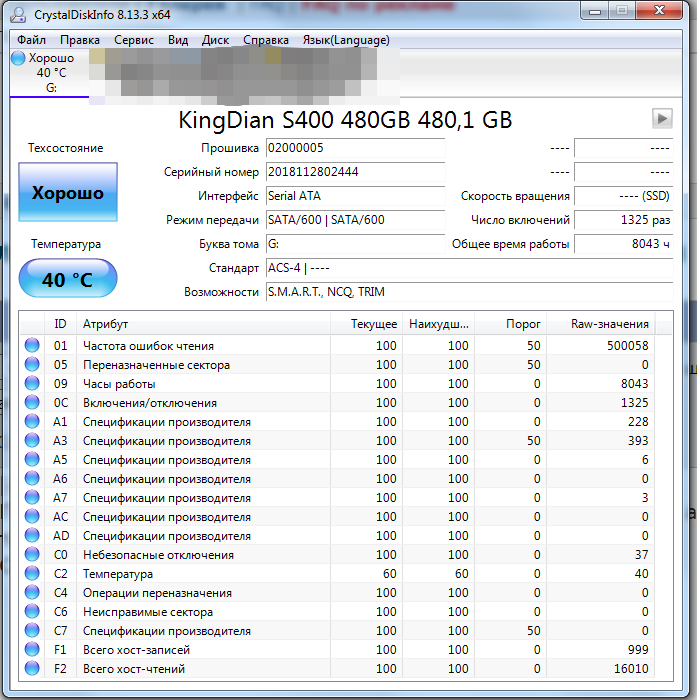Click status circle for attribute AC
697x700 pixels.
[x=32, y=517]
